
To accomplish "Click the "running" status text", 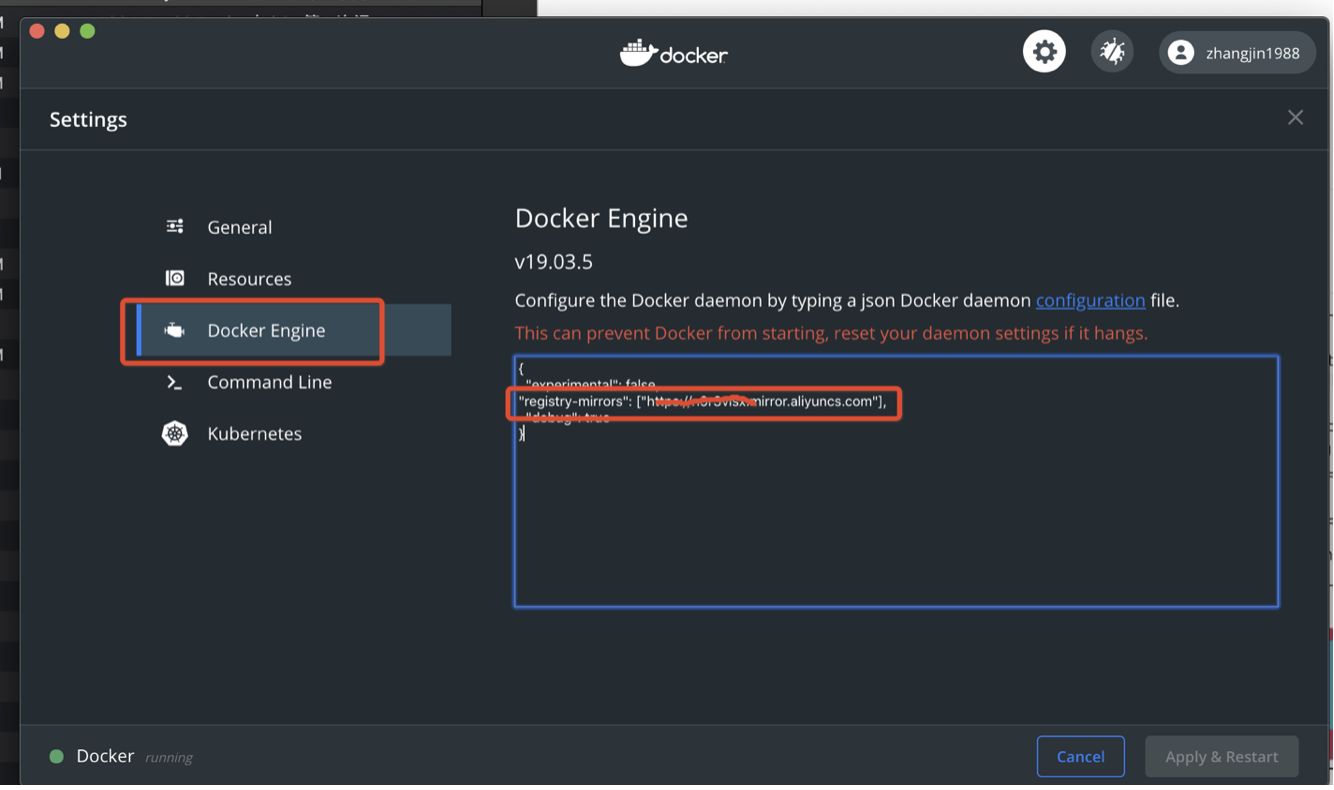I will [169, 758].
